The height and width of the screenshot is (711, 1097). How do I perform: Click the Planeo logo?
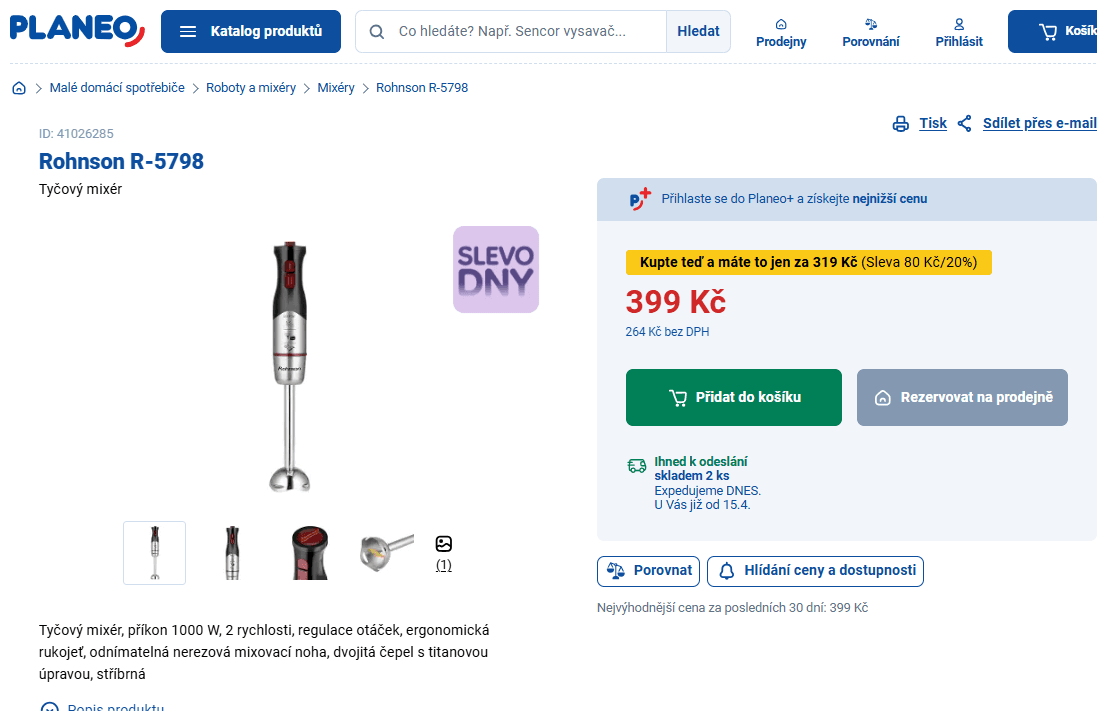[x=77, y=30]
